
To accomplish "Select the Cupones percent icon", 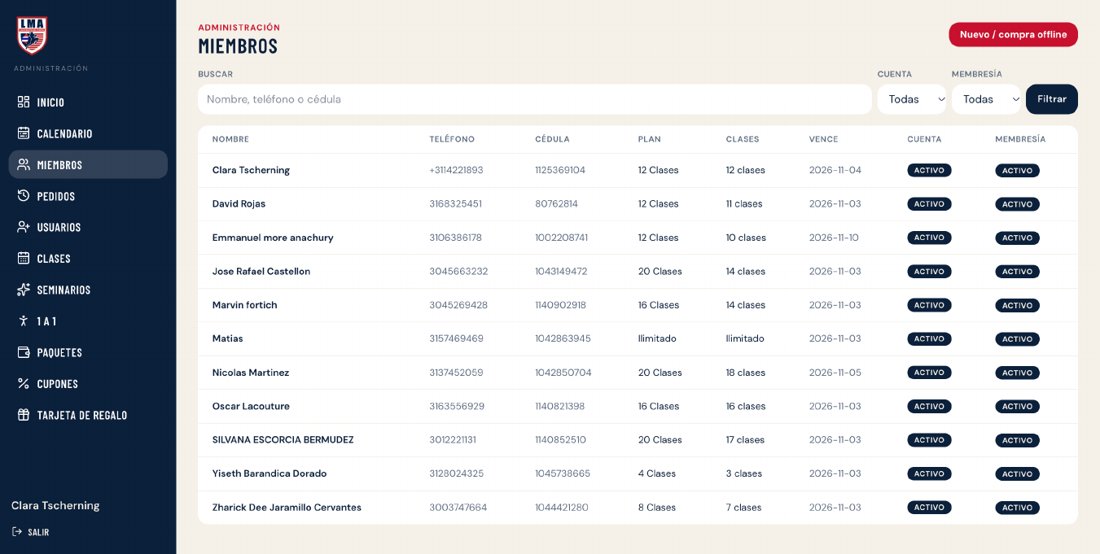I will (23, 384).
